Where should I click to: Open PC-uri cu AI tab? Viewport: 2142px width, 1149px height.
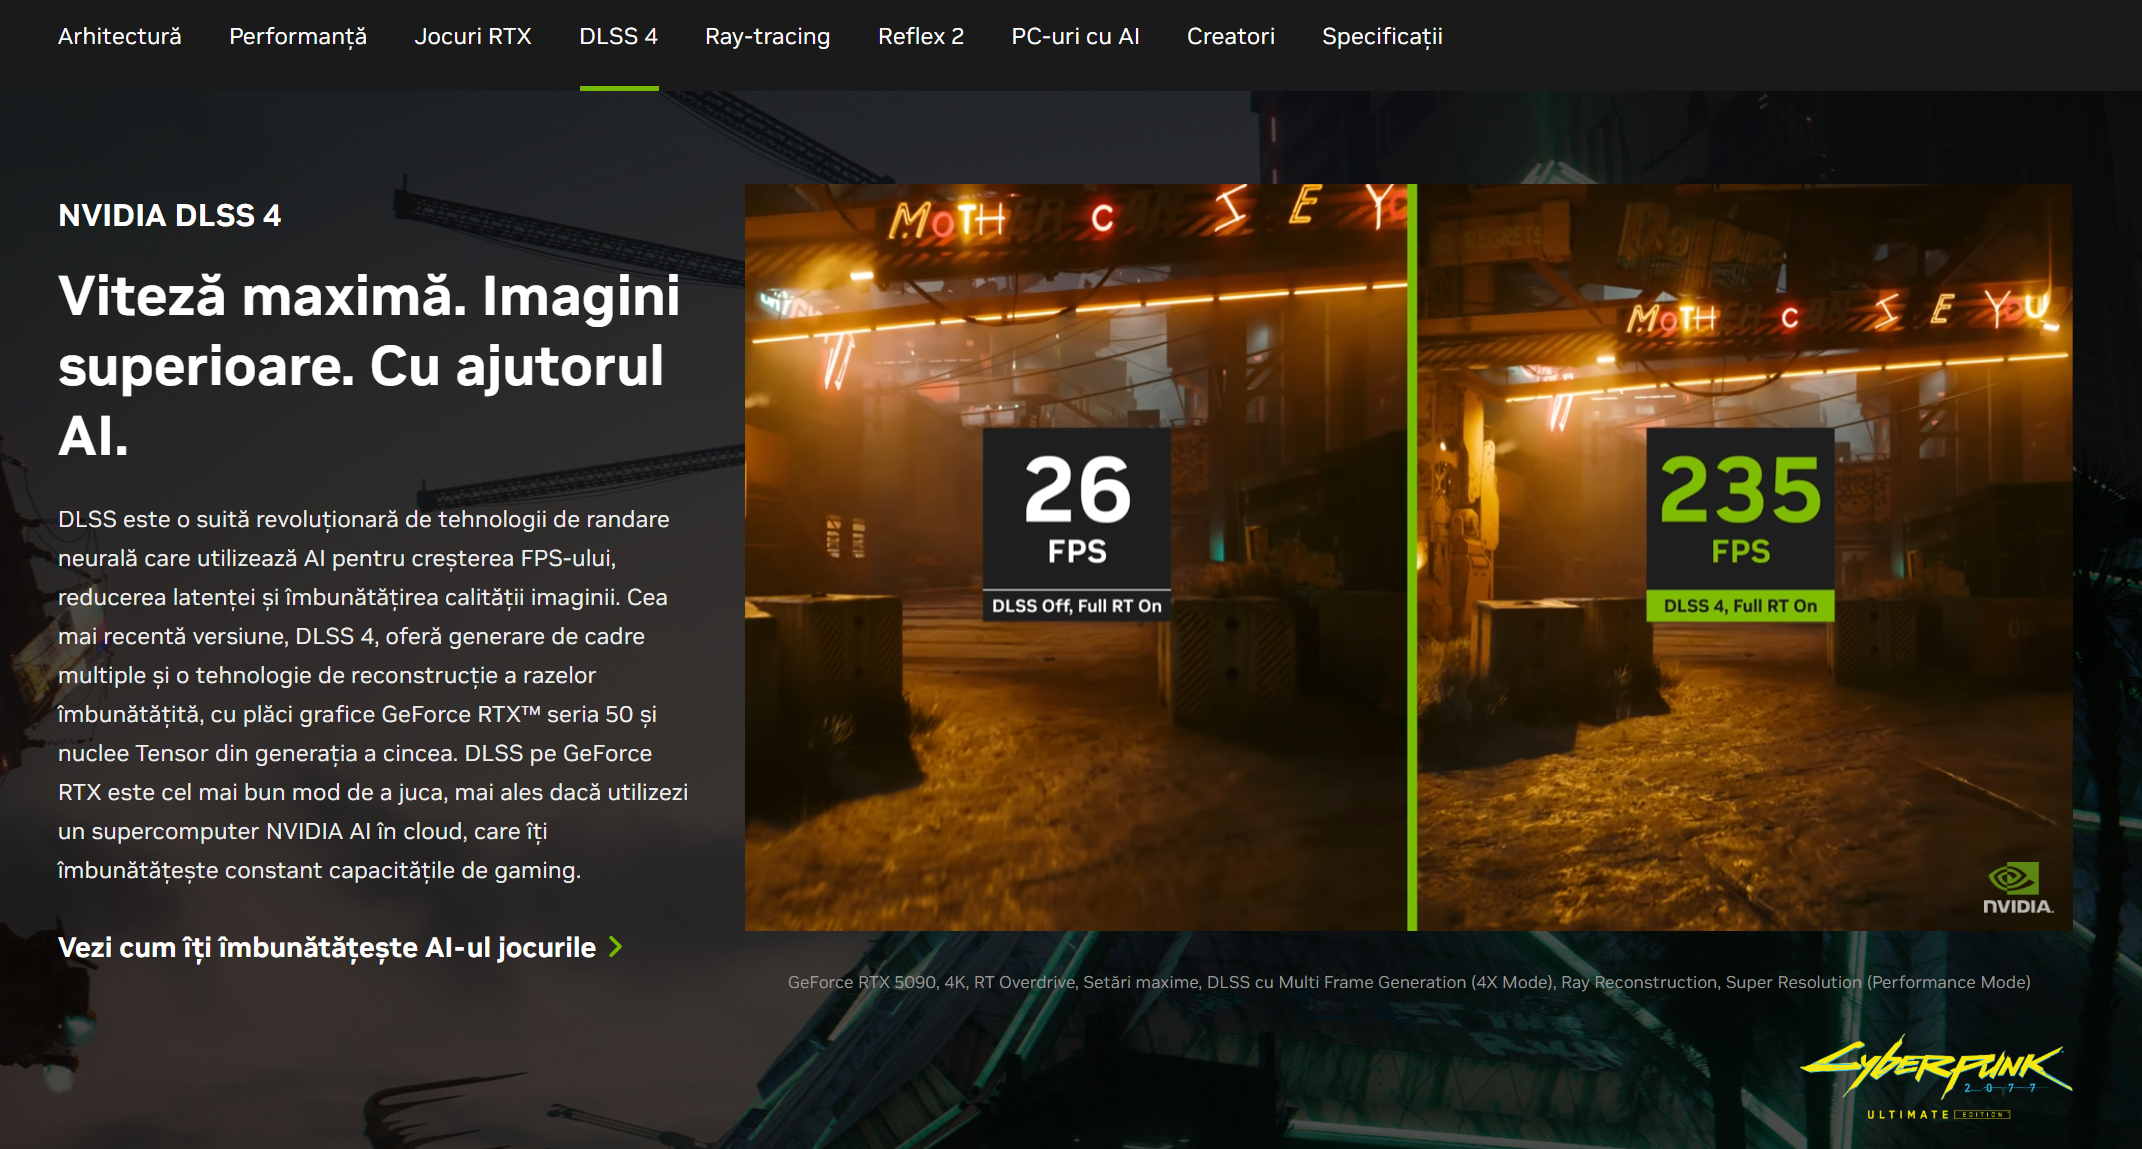(x=1075, y=37)
